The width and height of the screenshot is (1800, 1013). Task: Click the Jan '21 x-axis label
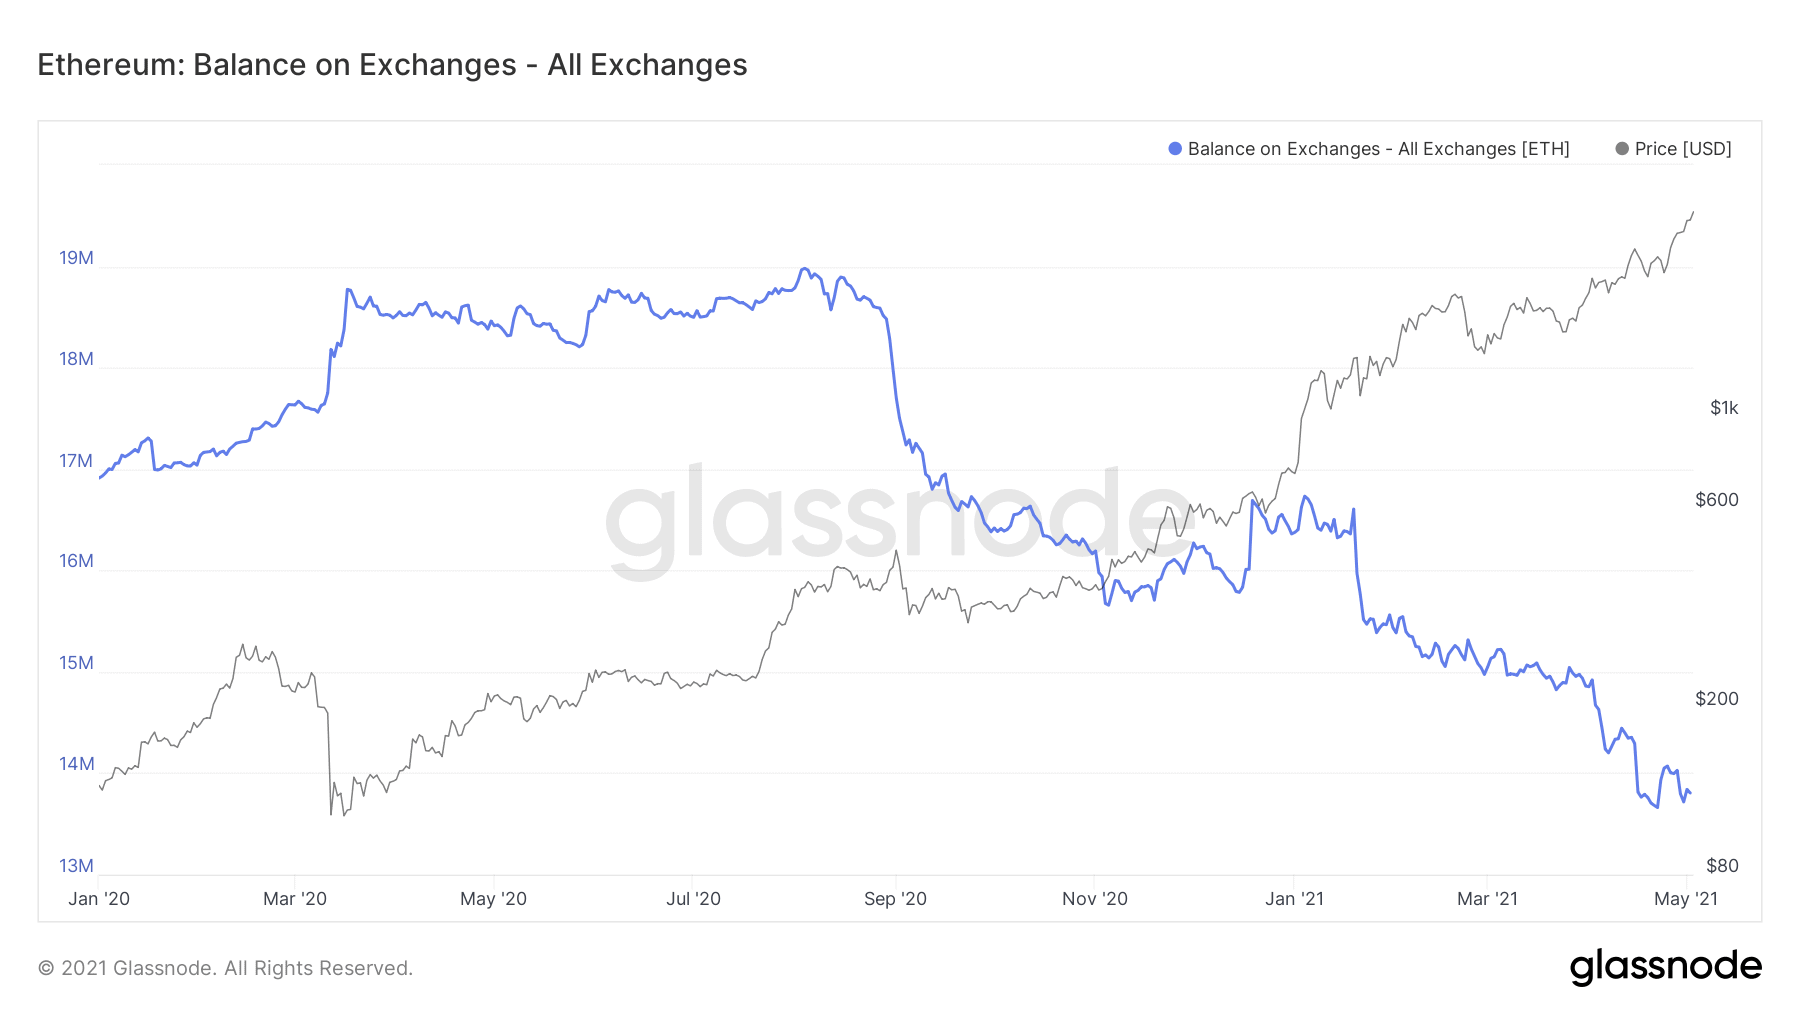click(x=1294, y=898)
